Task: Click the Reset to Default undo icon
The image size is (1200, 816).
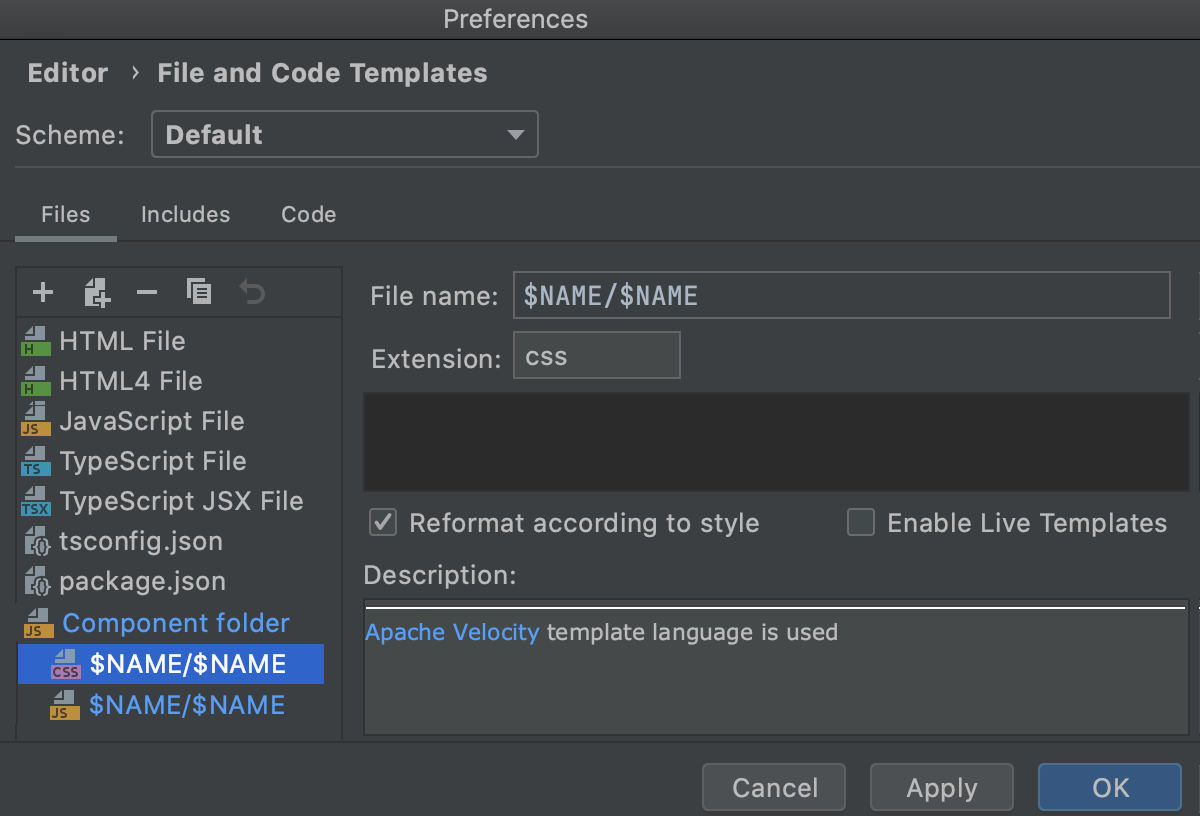Action: click(252, 293)
